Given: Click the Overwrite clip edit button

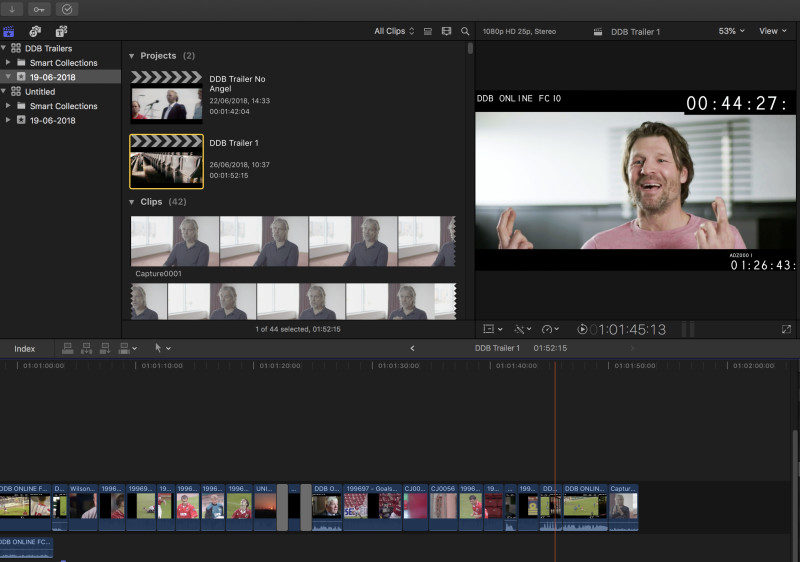Looking at the screenshot, I should [123, 348].
